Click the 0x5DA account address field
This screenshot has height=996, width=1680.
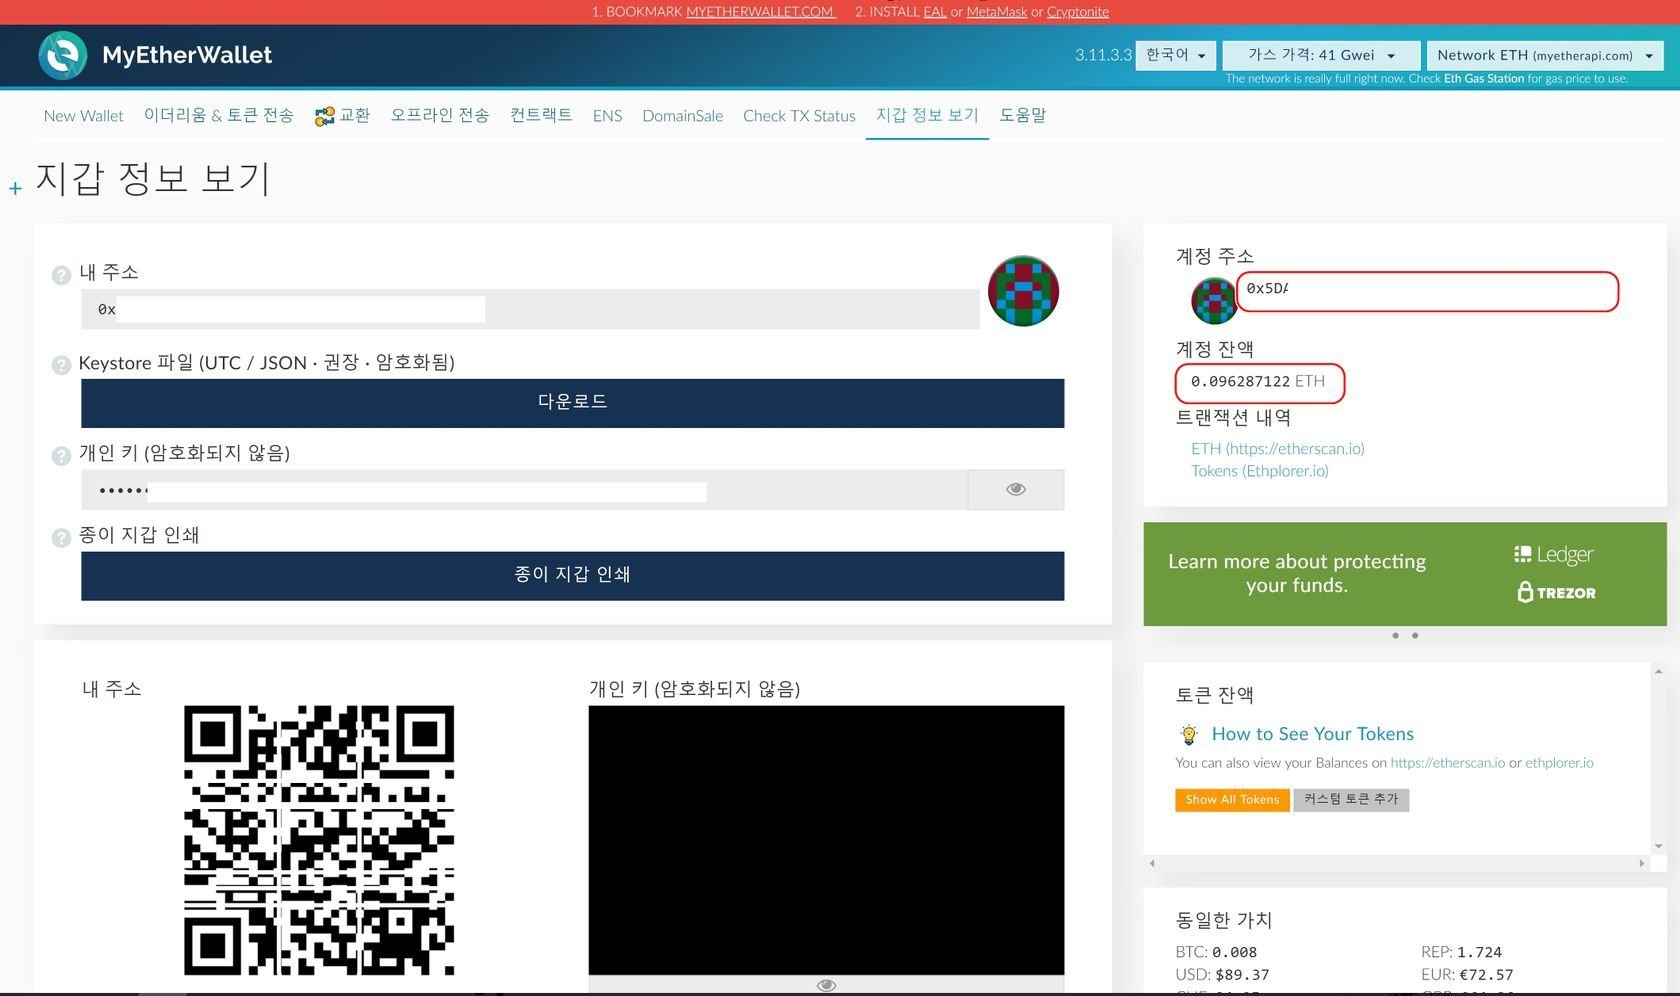pos(1427,291)
